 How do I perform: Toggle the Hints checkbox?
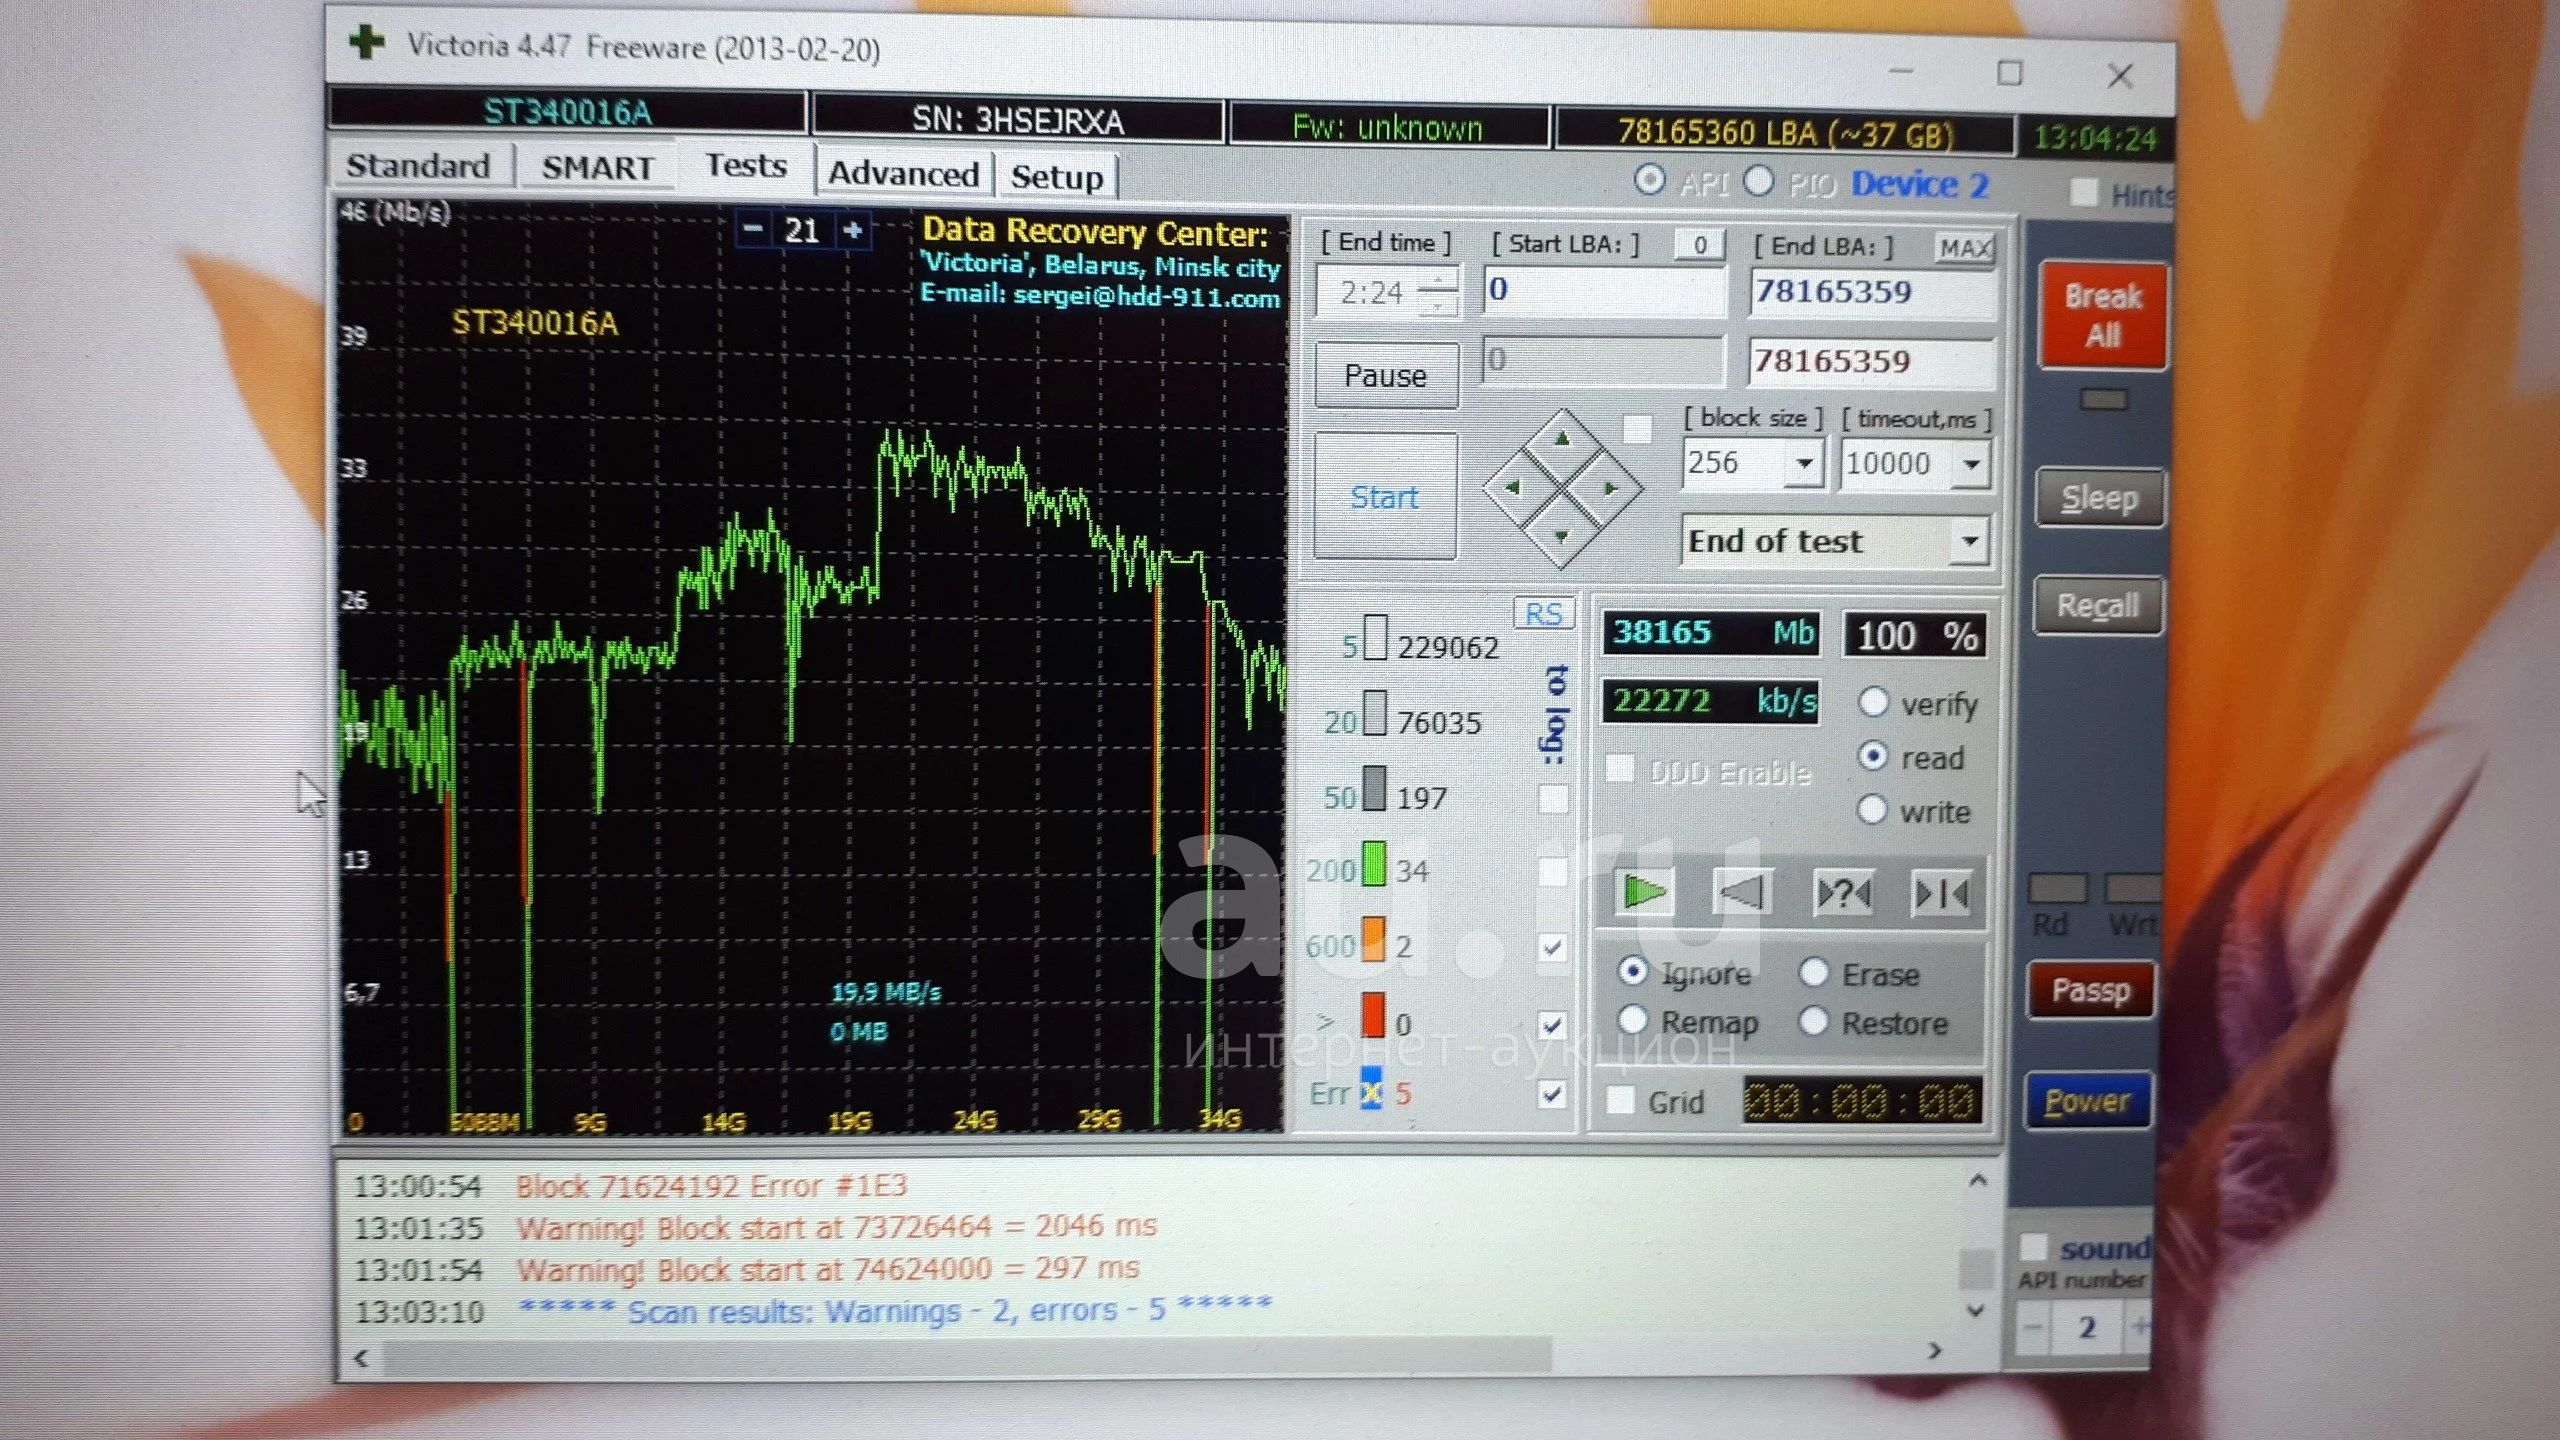click(2083, 192)
